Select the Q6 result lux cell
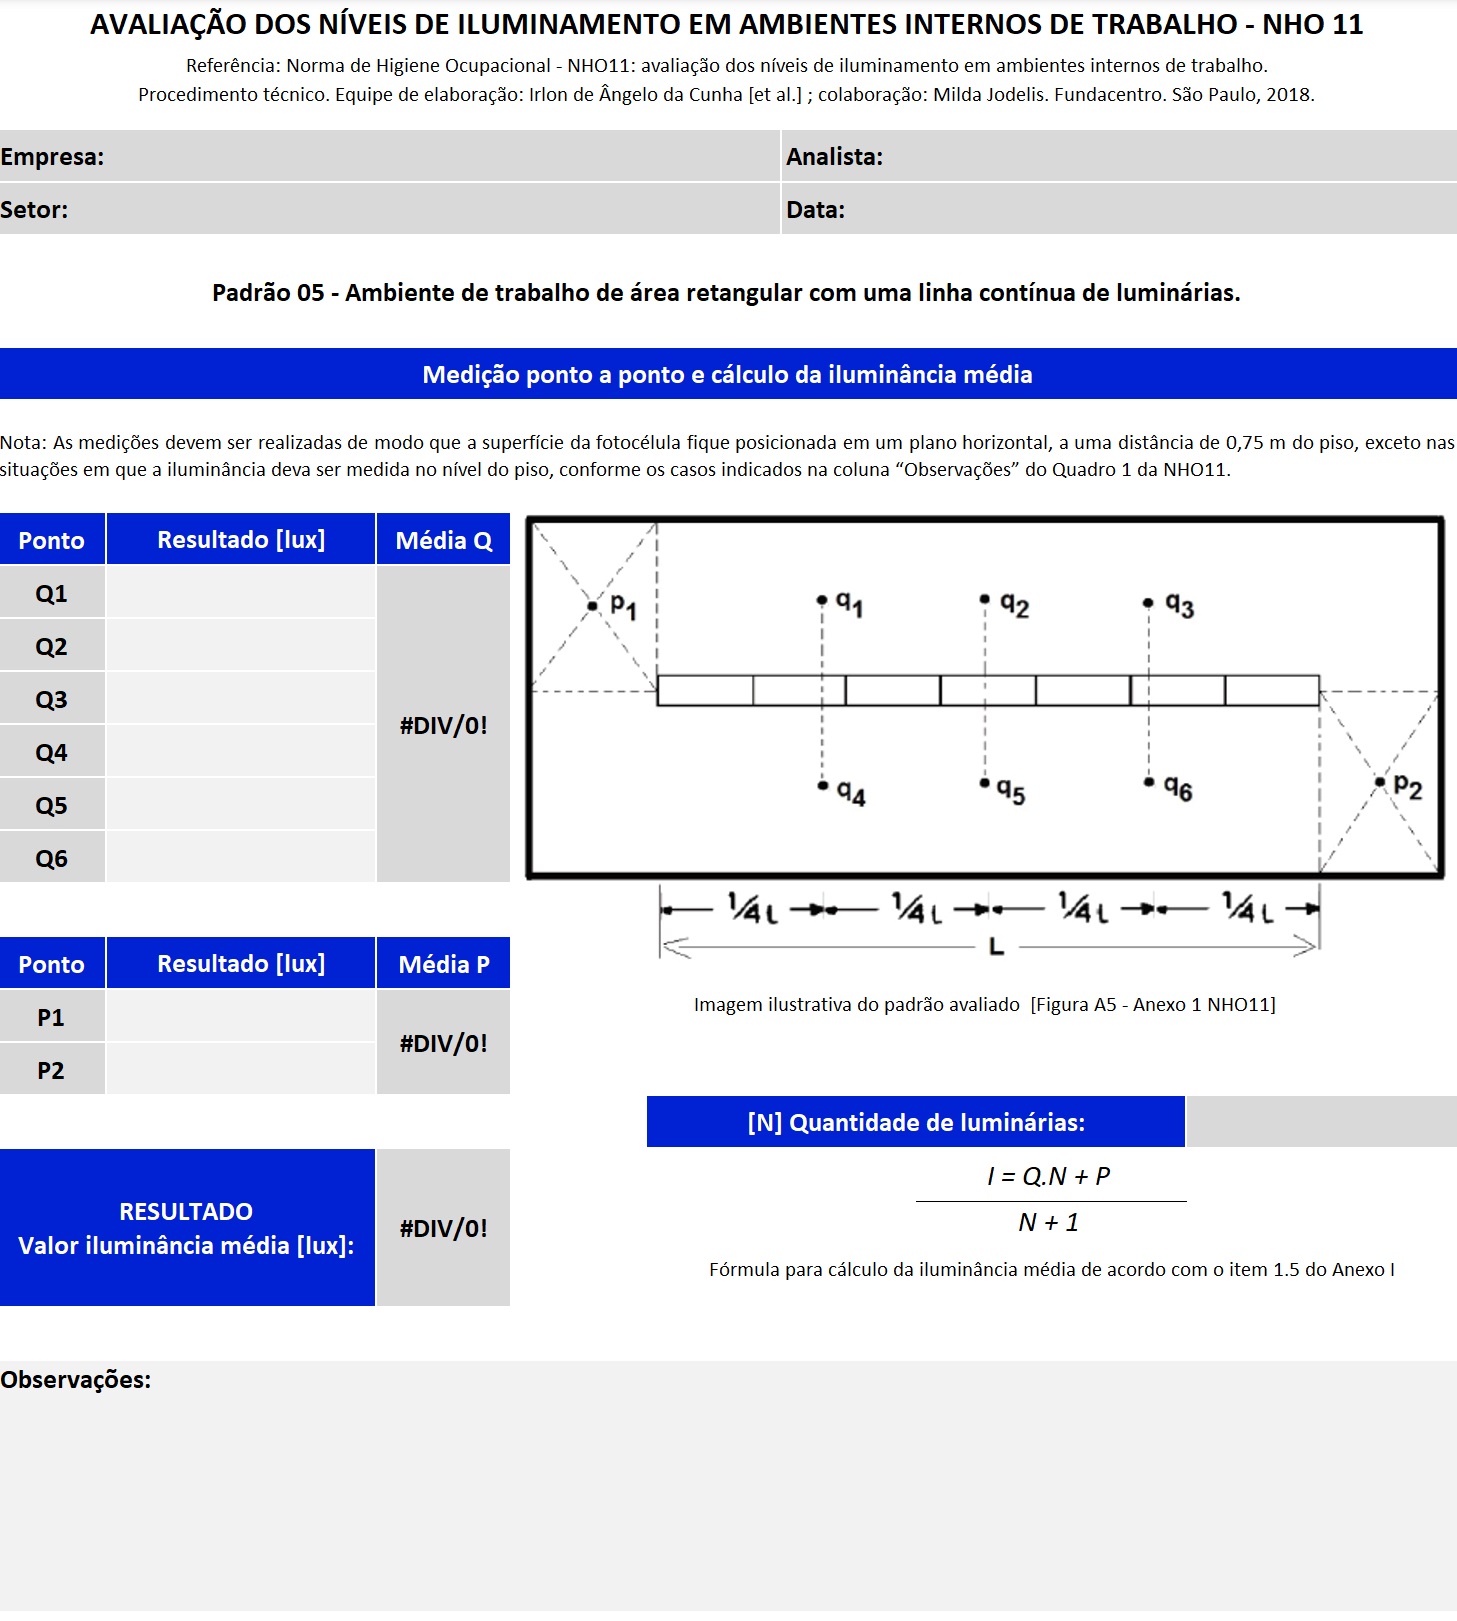This screenshot has height=1621, width=1457. (240, 858)
